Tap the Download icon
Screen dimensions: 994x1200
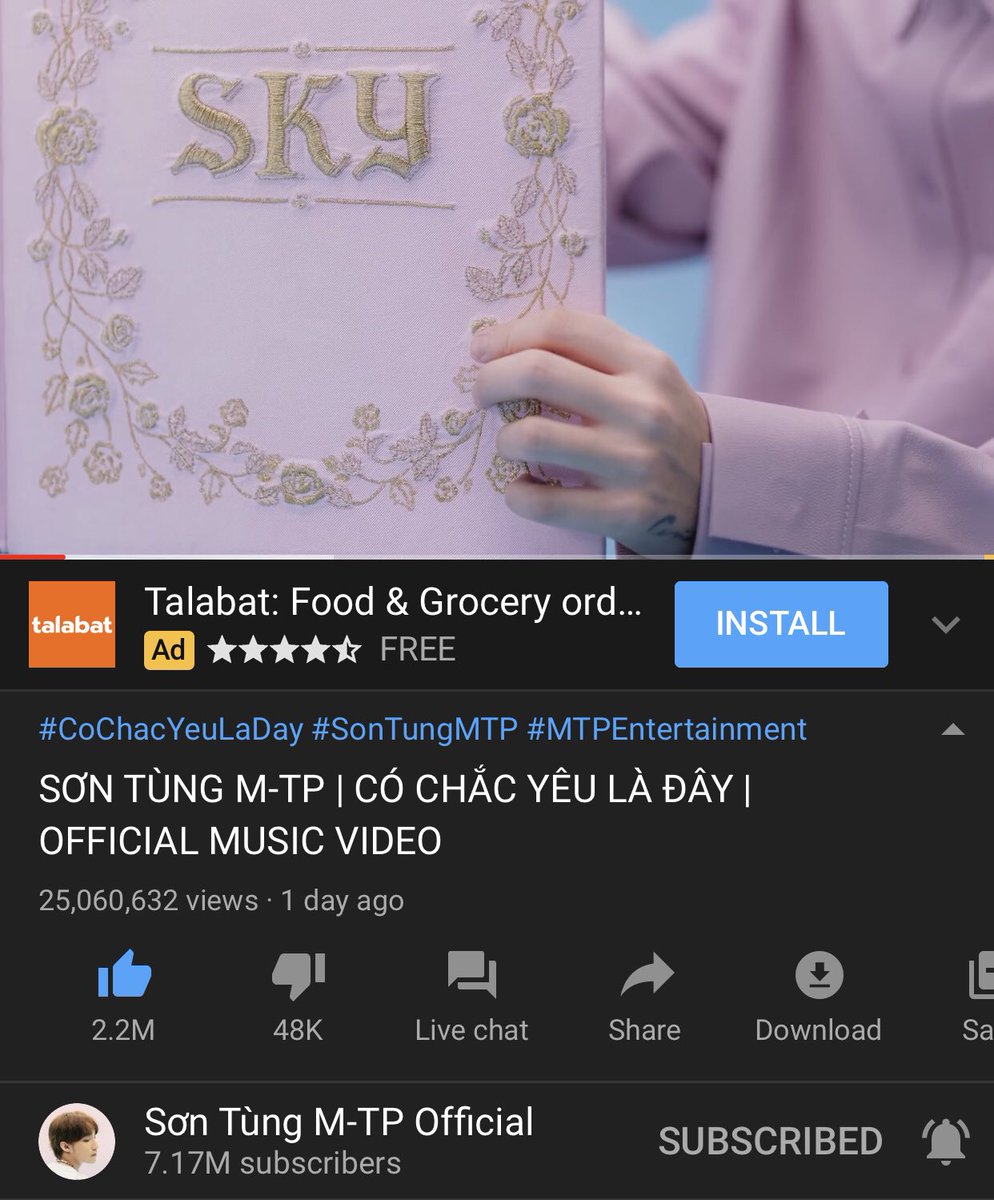coord(818,974)
